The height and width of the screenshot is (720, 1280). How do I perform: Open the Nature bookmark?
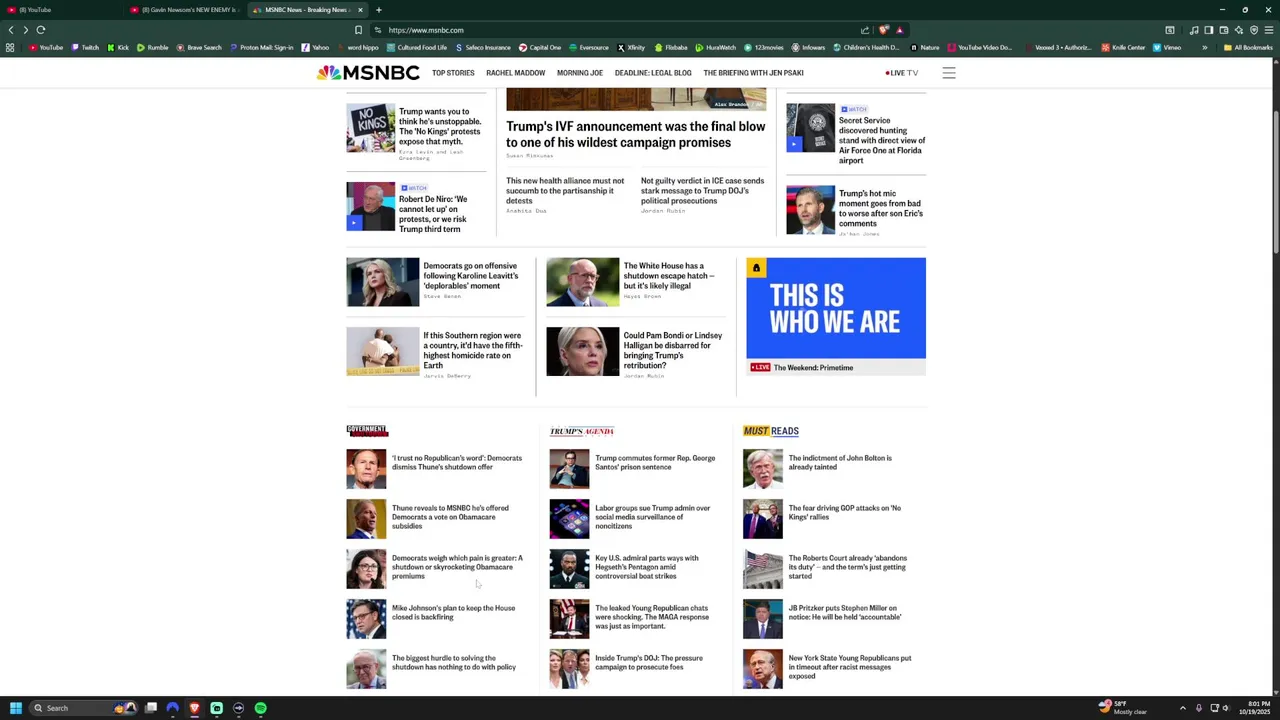[x=925, y=47]
